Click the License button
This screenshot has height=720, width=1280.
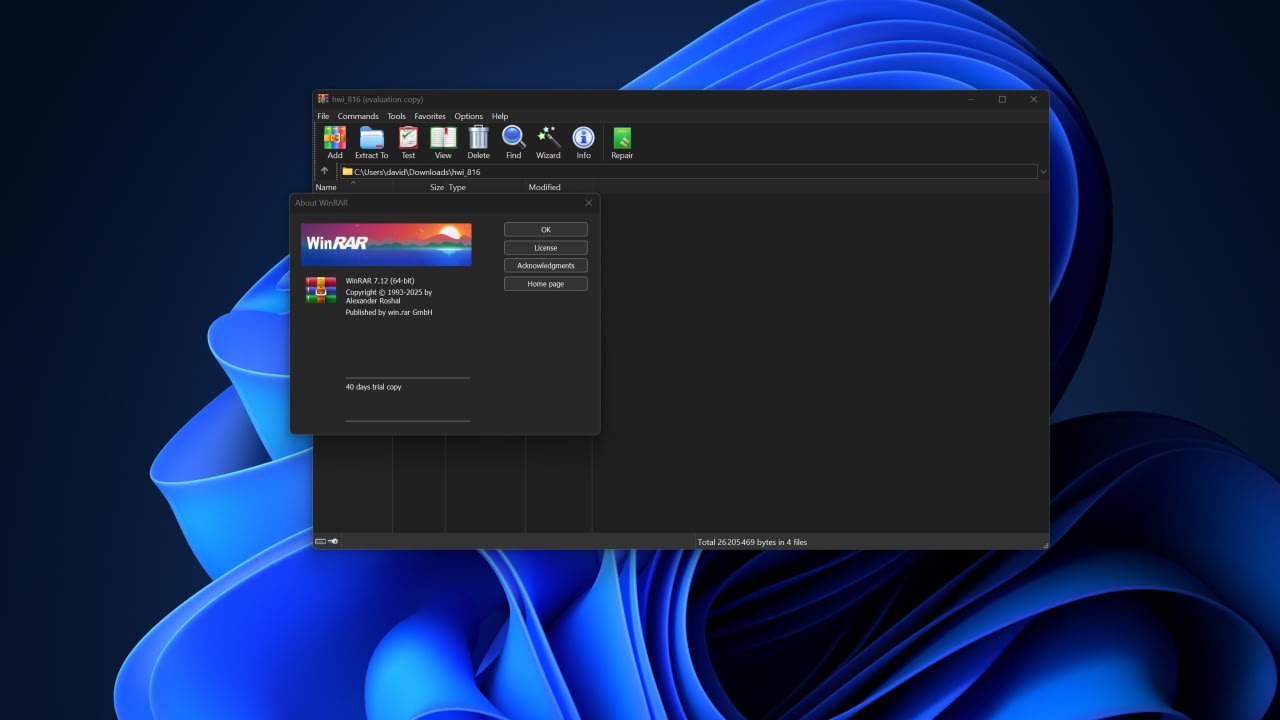coord(545,248)
